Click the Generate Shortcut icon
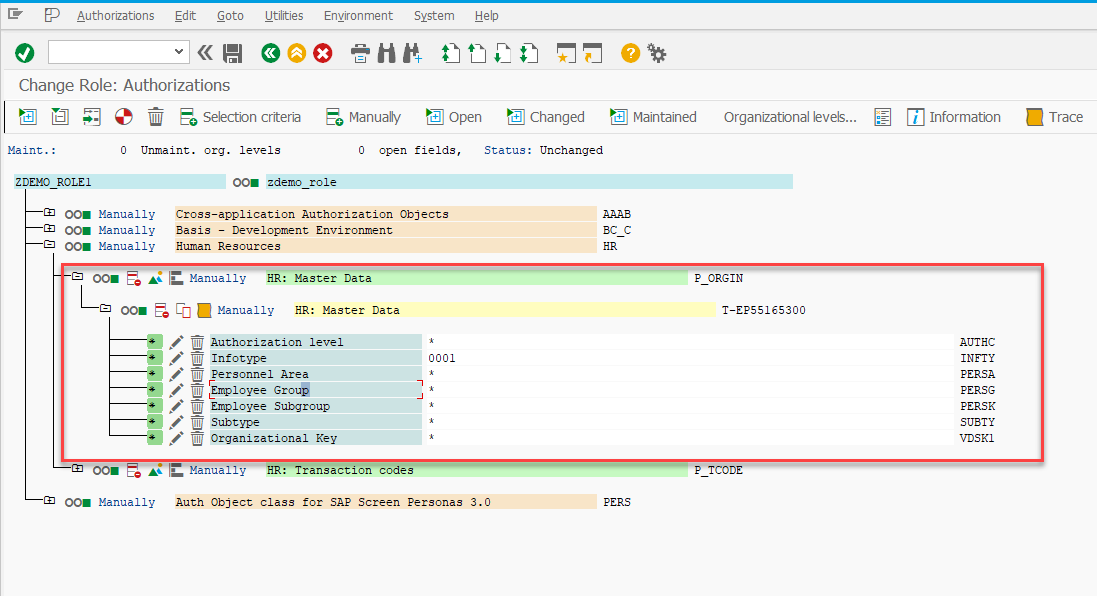 593,53
